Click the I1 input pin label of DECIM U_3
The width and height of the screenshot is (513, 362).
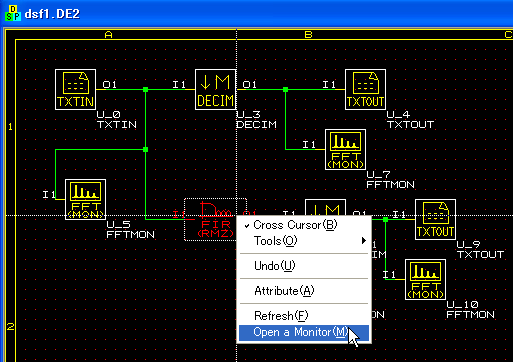tap(179, 84)
